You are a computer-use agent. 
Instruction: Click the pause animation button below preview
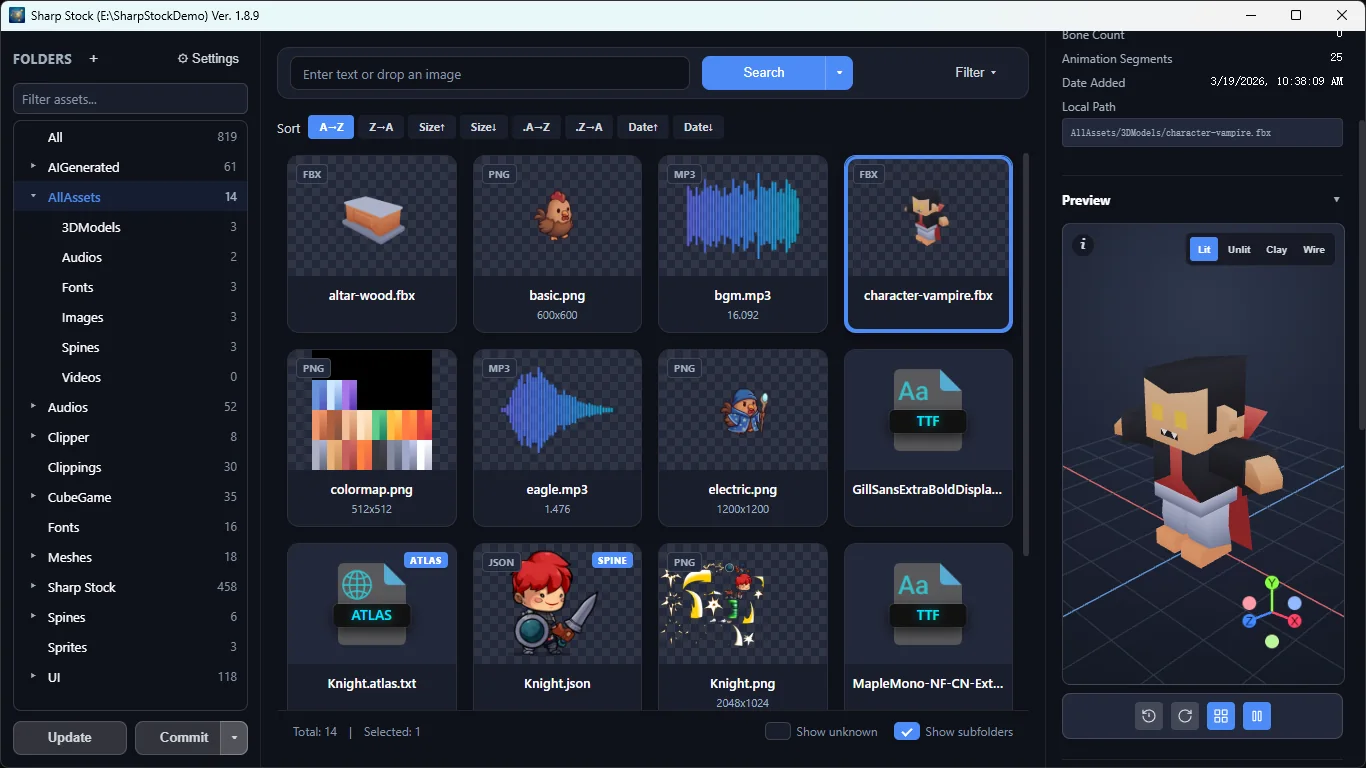point(1257,716)
